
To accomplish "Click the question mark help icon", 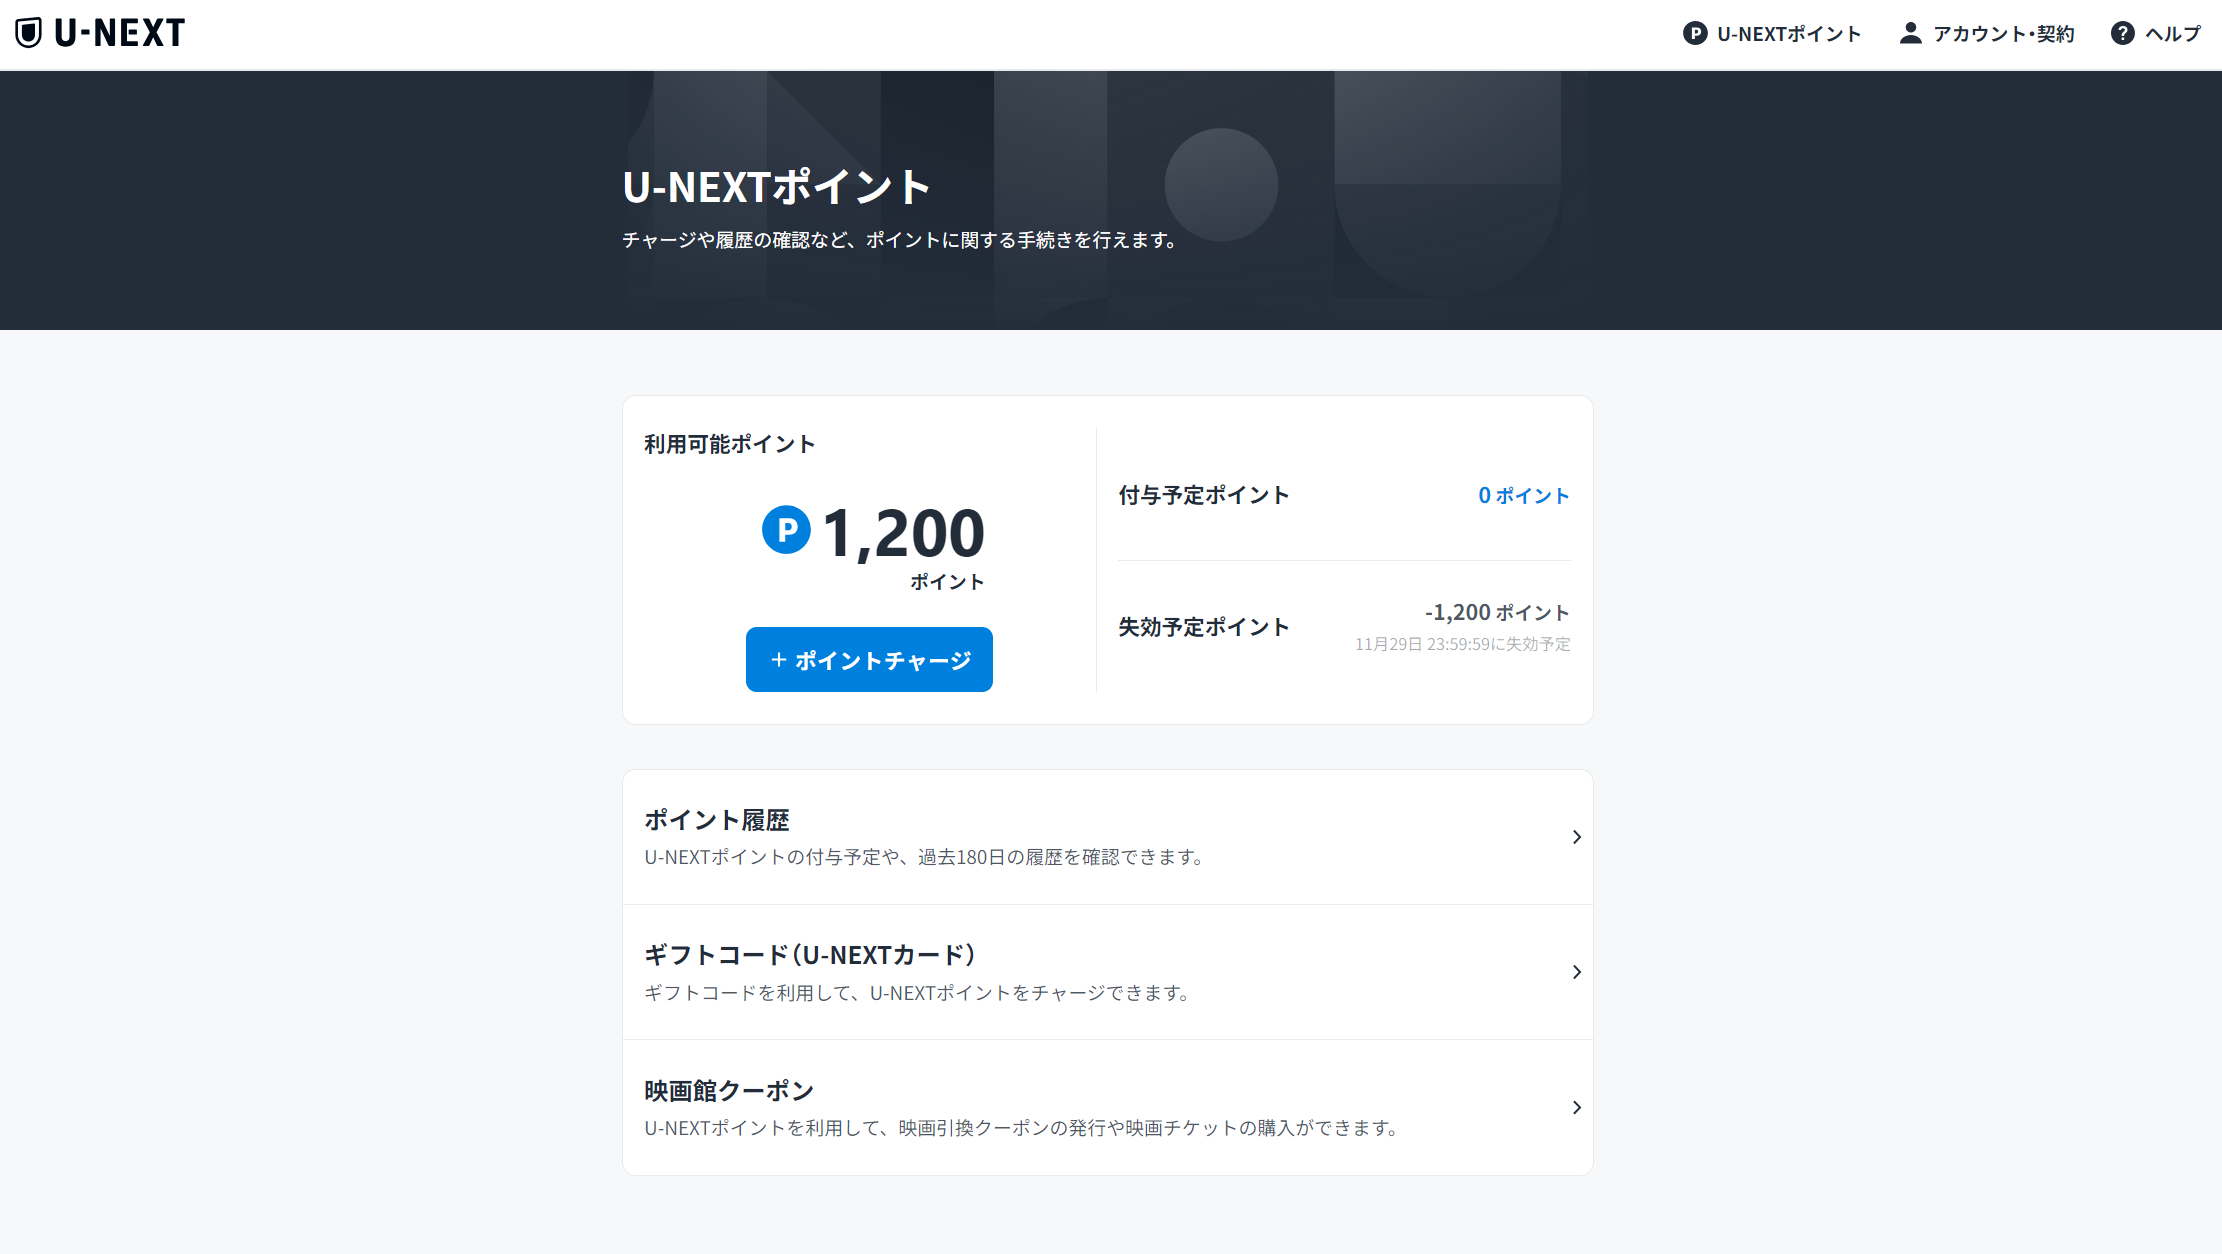I will click(2122, 34).
